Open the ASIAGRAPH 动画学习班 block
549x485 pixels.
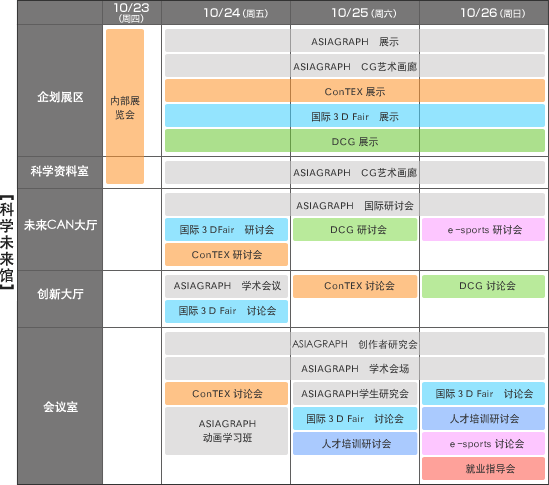click(x=227, y=431)
